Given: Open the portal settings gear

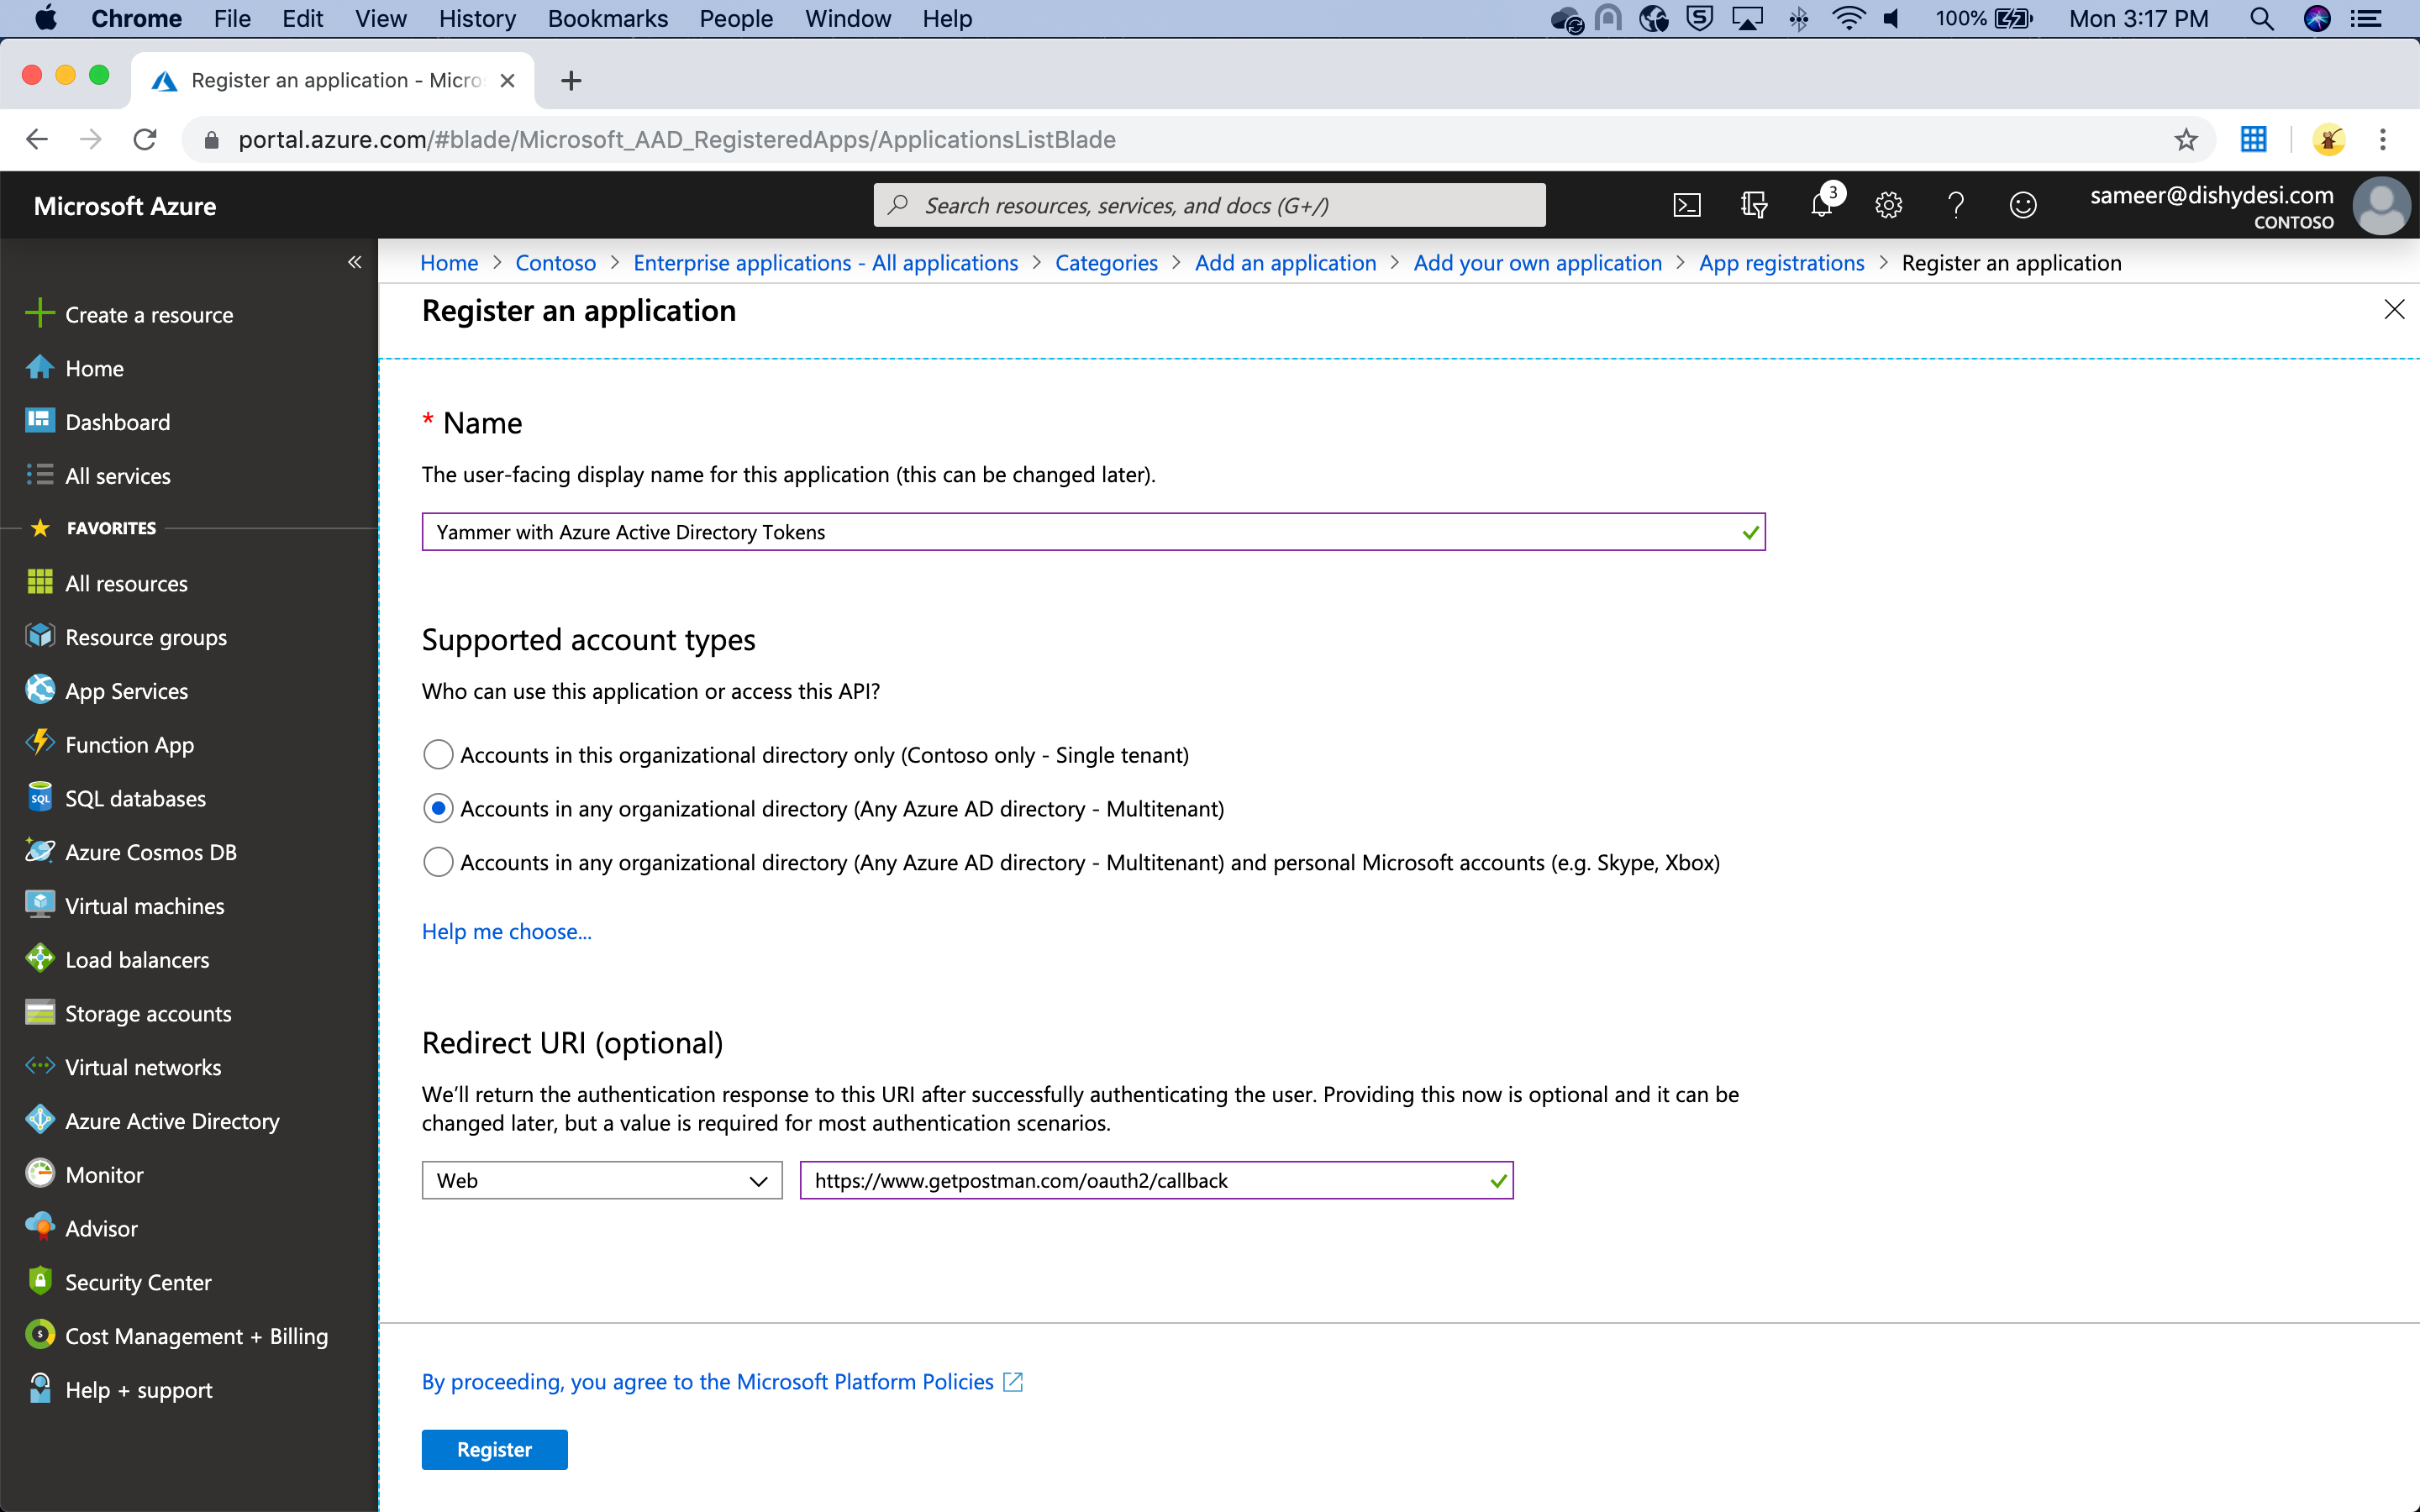Looking at the screenshot, I should [1888, 204].
